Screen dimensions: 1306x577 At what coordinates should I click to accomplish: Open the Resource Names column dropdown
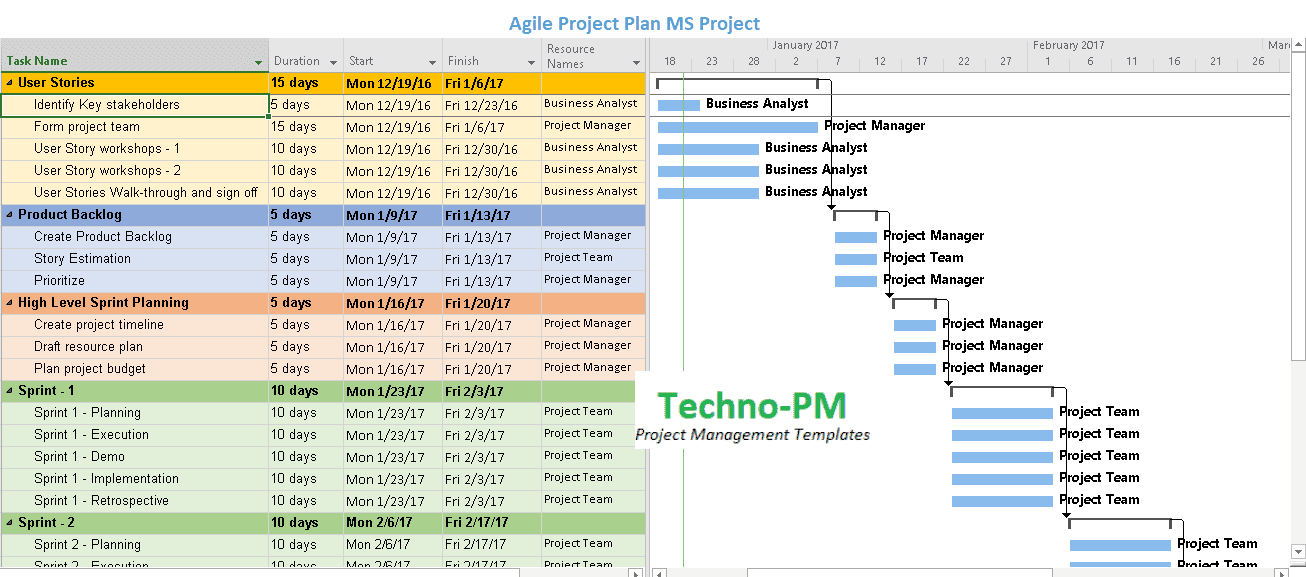(x=635, y=63)
